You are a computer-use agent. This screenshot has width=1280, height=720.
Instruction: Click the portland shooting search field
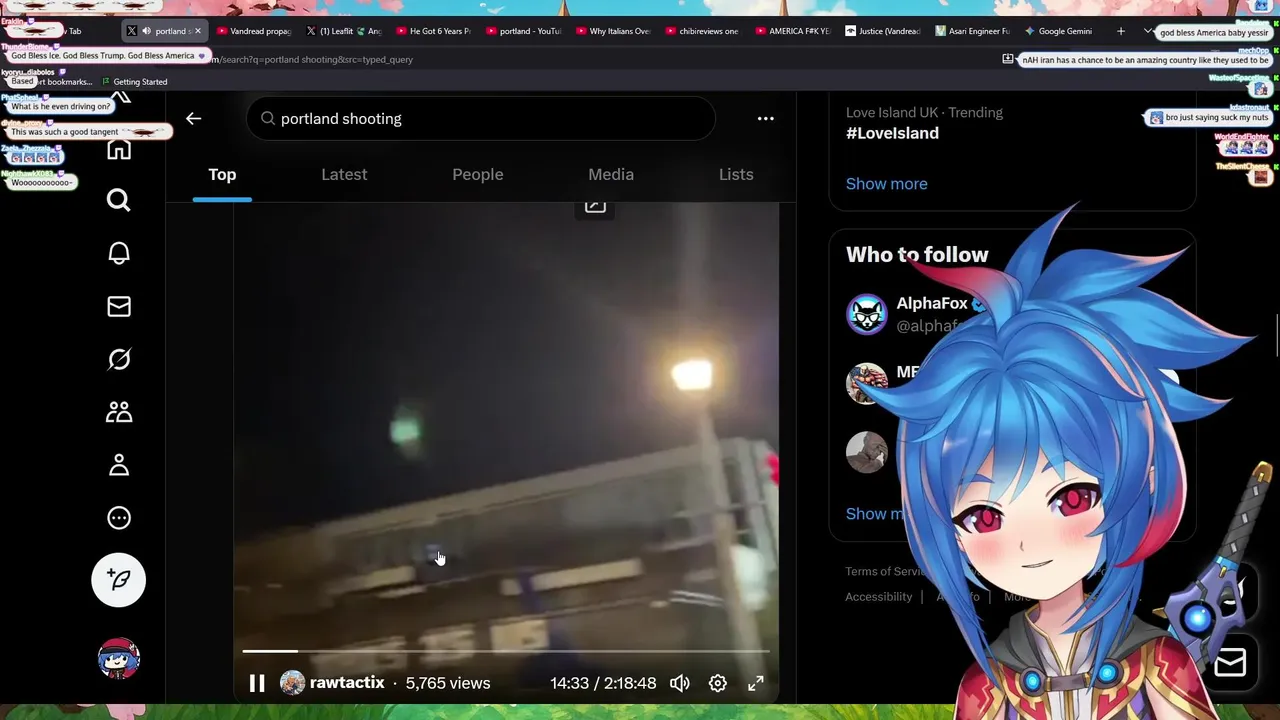tap(481, 118)
